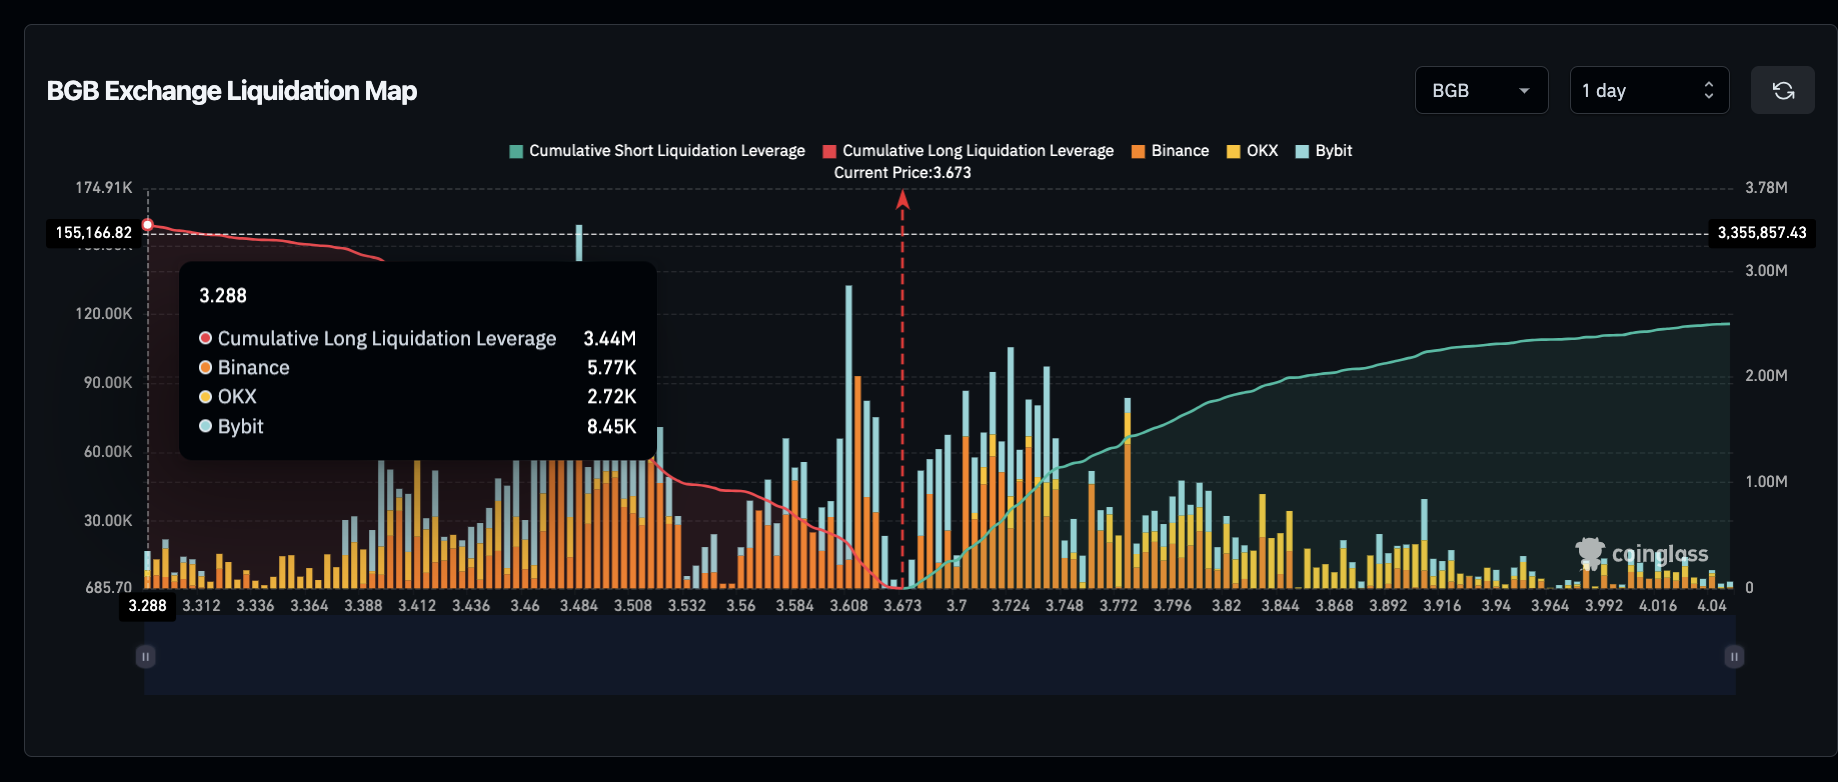Screen dimensions: 1838x782
Task: Click the 174.91K y-axis label
Action: coord(104,188)
